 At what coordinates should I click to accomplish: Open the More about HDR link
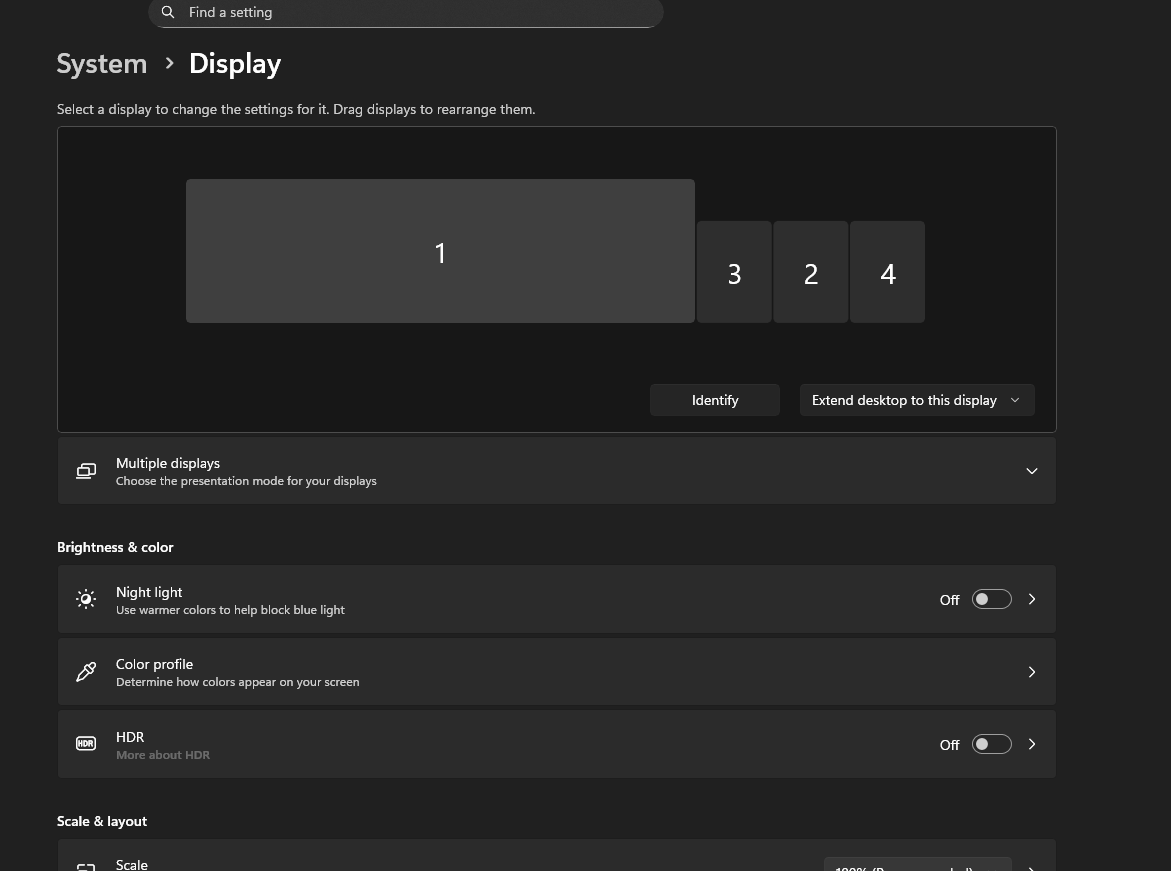point(163,755)
